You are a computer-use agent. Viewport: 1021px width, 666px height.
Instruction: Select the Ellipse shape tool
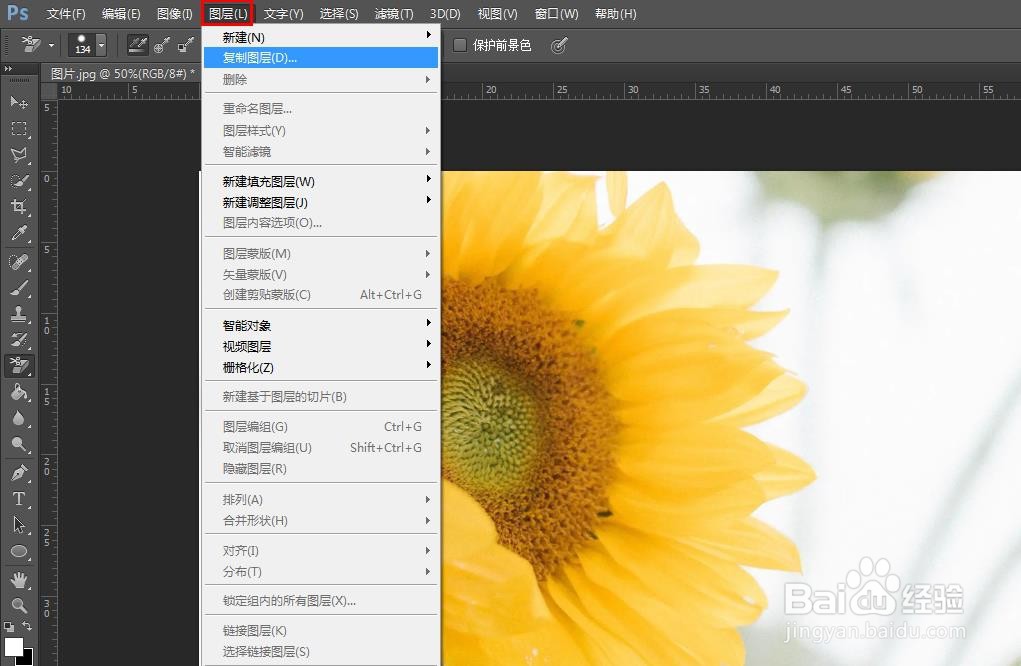click(x=19, y=551)
